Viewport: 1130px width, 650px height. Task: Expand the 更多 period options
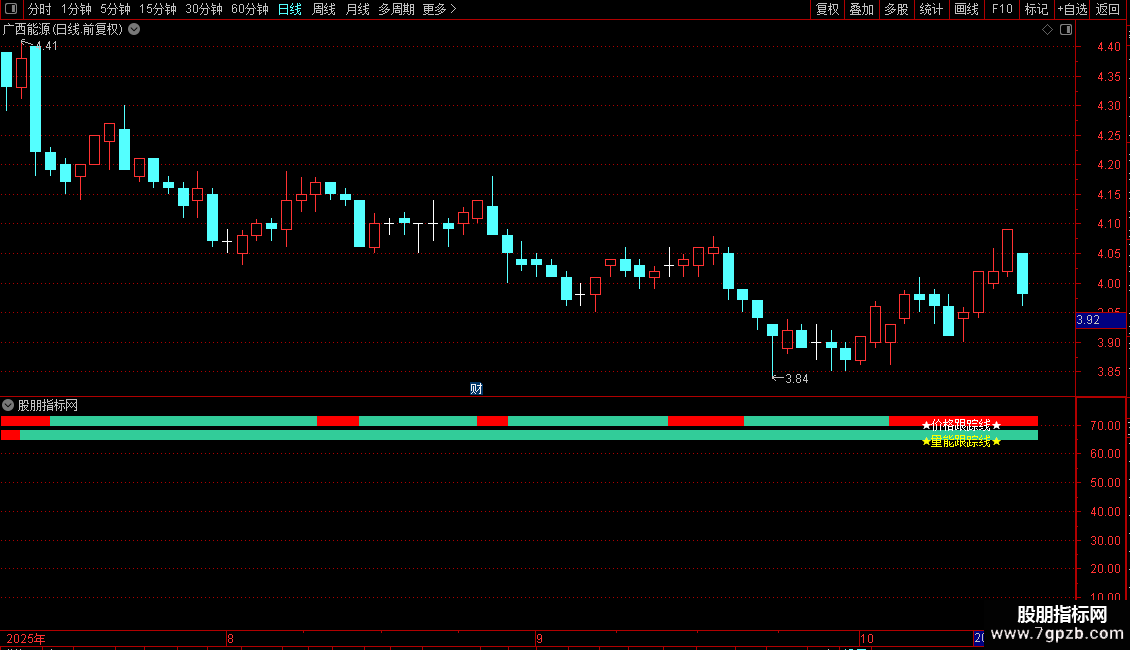coord(439,9)
